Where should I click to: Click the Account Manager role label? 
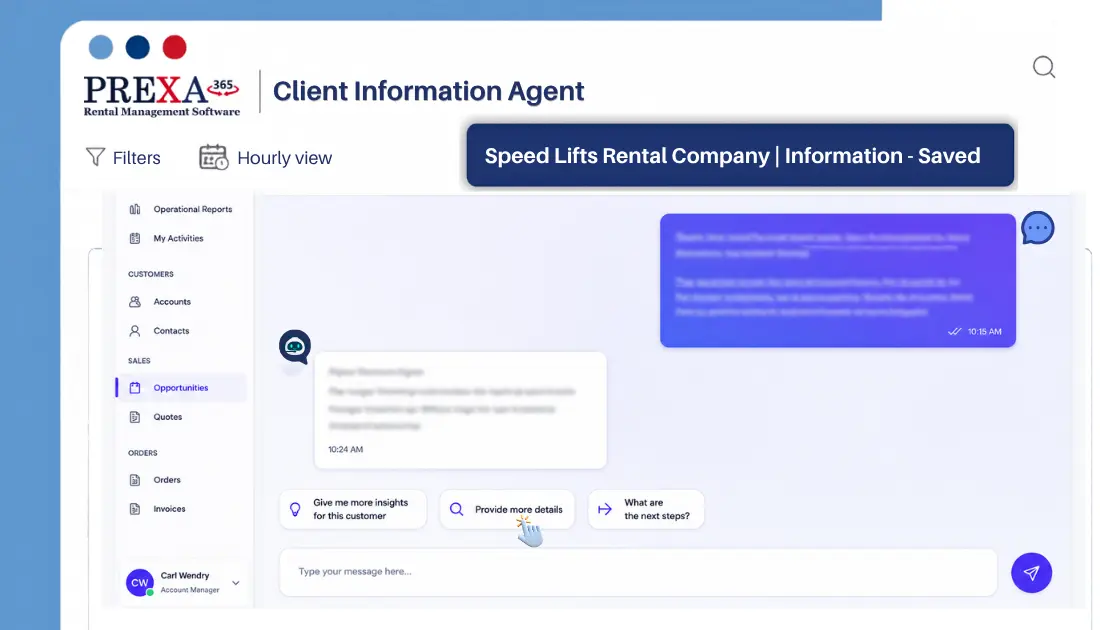[x=189, y=590]
